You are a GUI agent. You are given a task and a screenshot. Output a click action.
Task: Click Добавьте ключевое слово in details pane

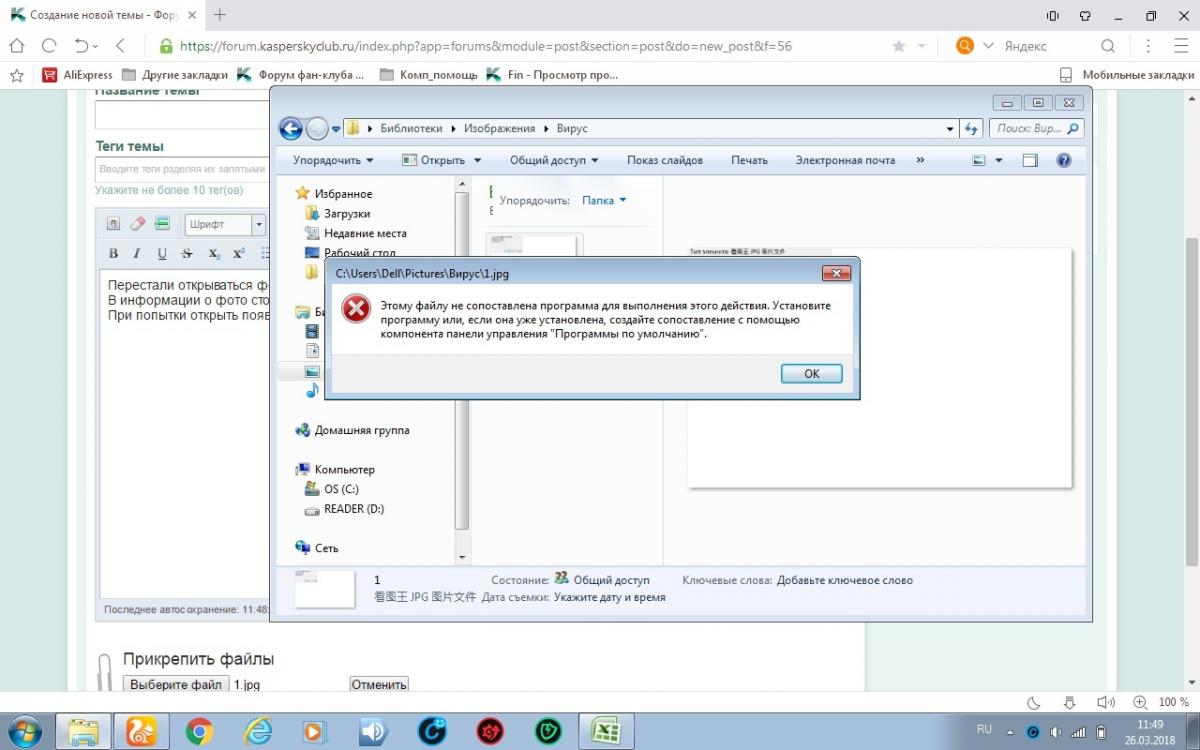click(x=845, y=580)
